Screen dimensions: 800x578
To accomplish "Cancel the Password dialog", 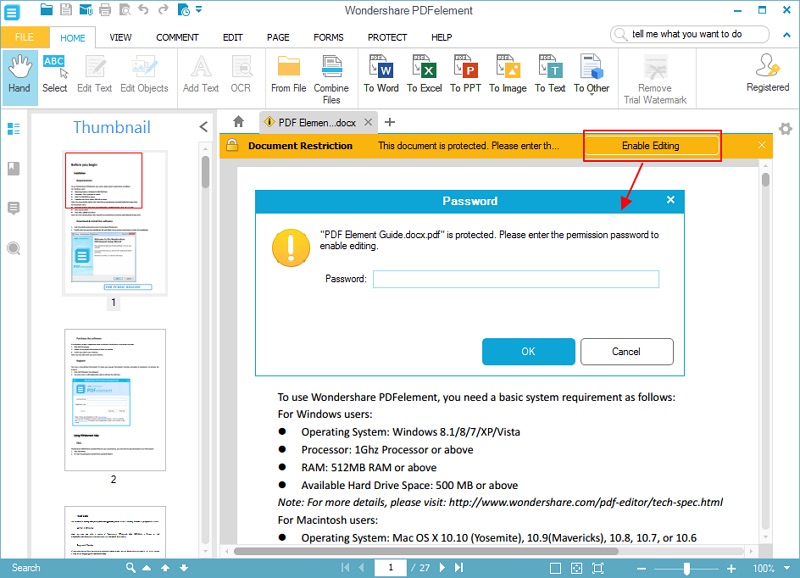I will pos(626,351).
